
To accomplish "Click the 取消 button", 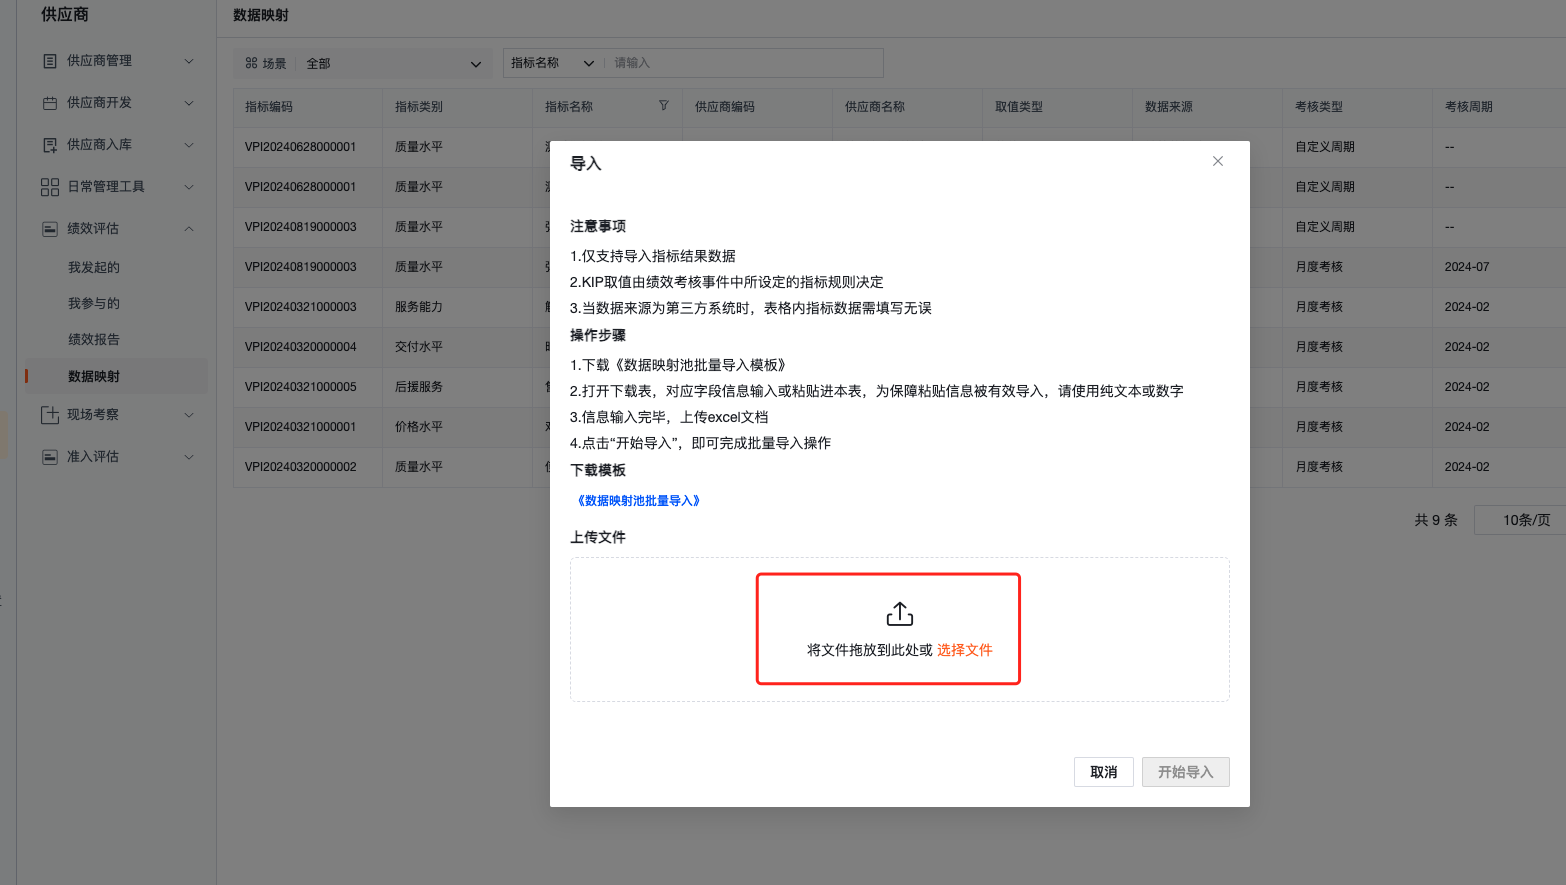I will tap(1104, 772).
